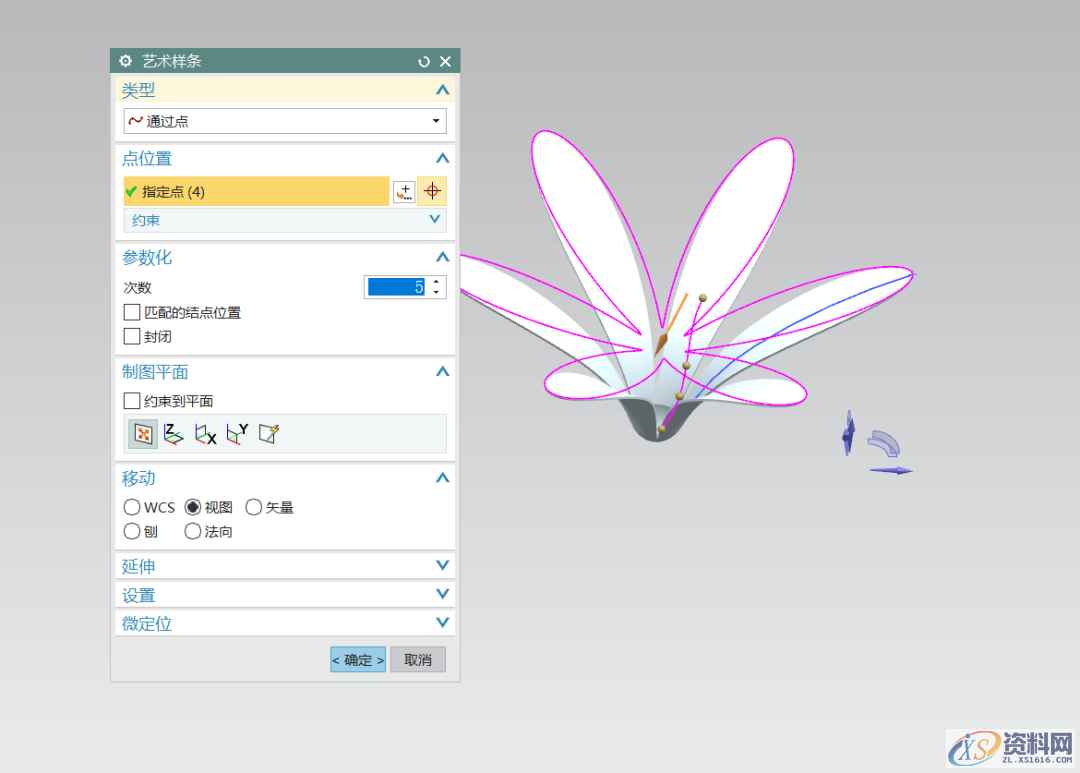Click the 次数 value input field
The width and height of the screenshot is (1080, 773).
click(396, 287)
